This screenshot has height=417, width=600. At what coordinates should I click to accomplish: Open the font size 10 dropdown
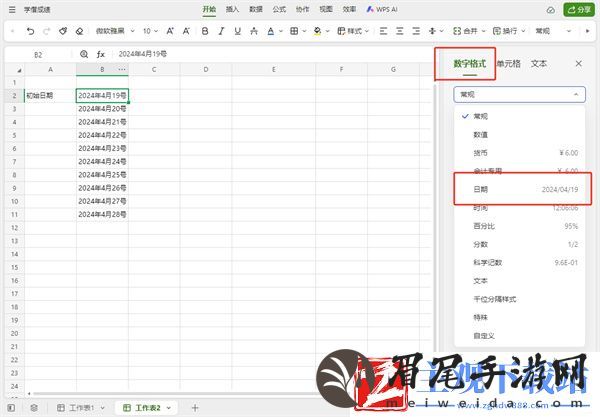coord(150,31)
